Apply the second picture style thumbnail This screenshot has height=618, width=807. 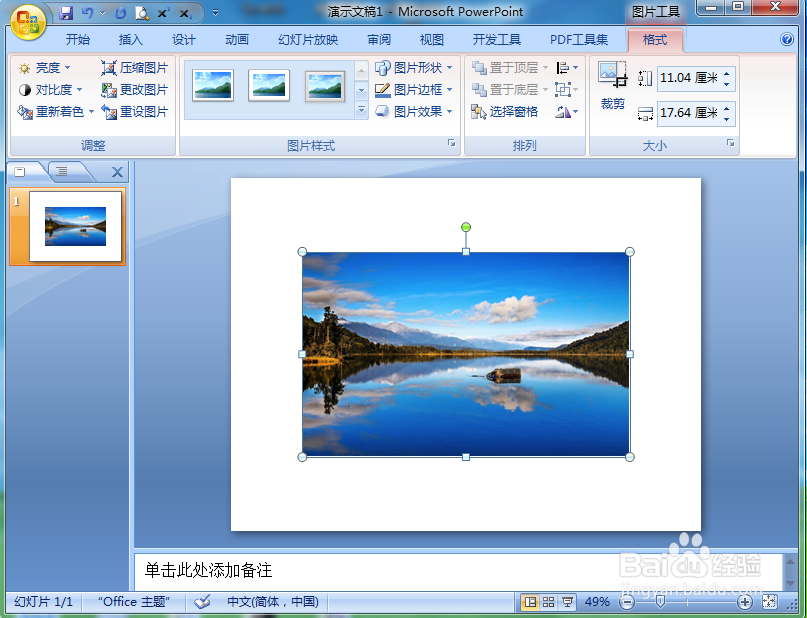pyautogui.click(x=269, y=85)
